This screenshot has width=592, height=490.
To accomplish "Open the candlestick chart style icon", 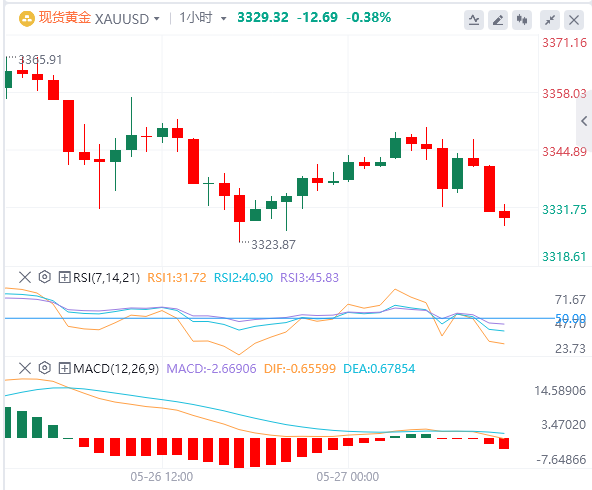I will tap(522, 19).
